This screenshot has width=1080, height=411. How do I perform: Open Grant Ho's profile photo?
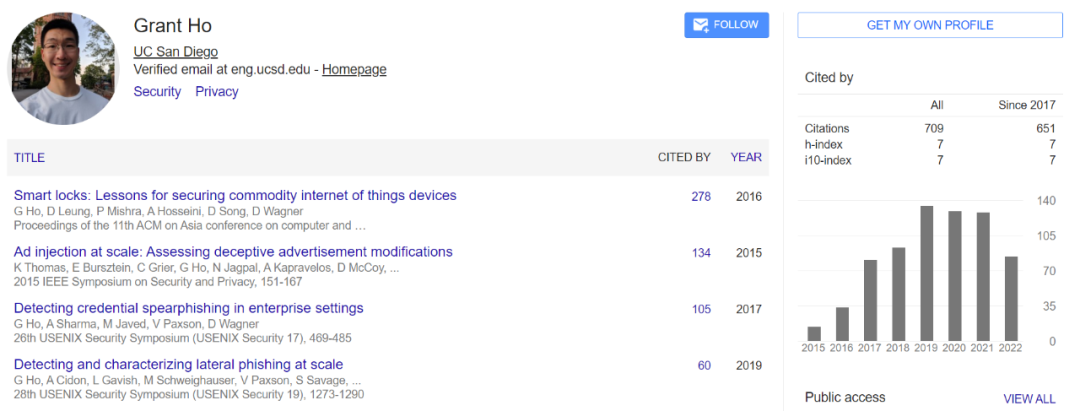pyautogui.click(x=65, y=67)
